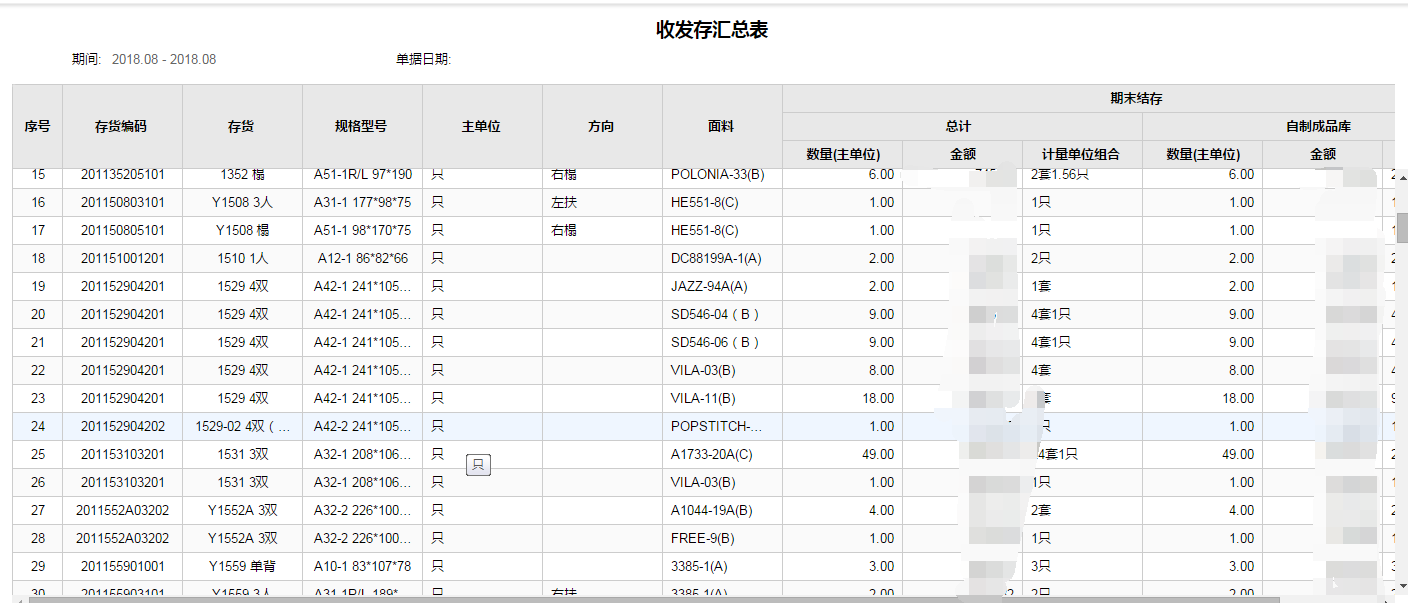The width and height of the screenshot is (1408, 603).
Task: Click the 左扶 direction cell
Action: coord(564,202)
